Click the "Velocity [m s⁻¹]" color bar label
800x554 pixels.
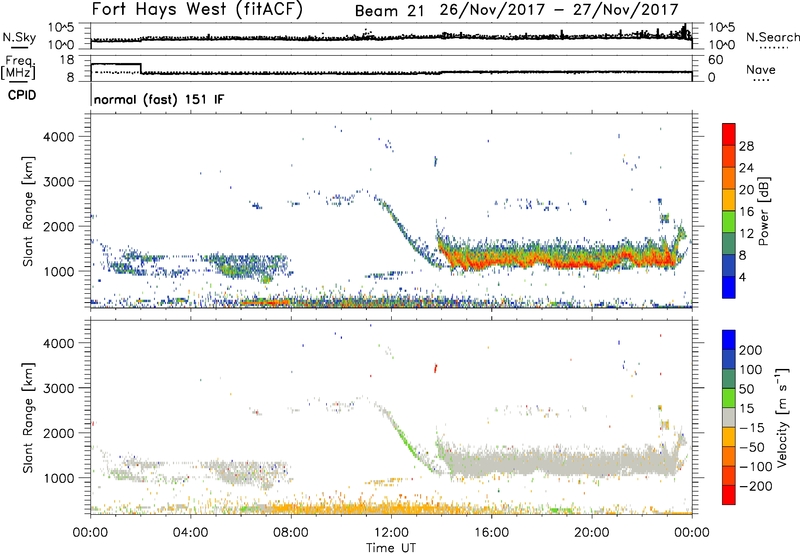(783, 417)
